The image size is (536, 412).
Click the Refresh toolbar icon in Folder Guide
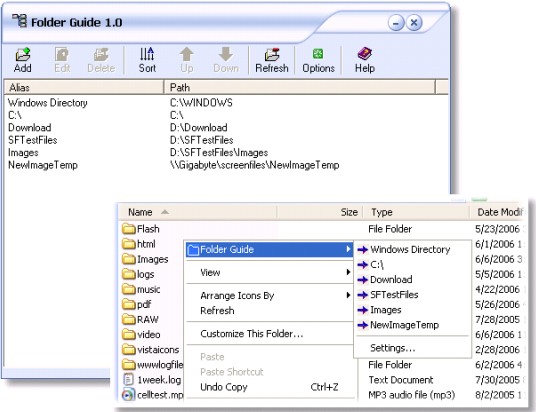click(x=272, y=55)
